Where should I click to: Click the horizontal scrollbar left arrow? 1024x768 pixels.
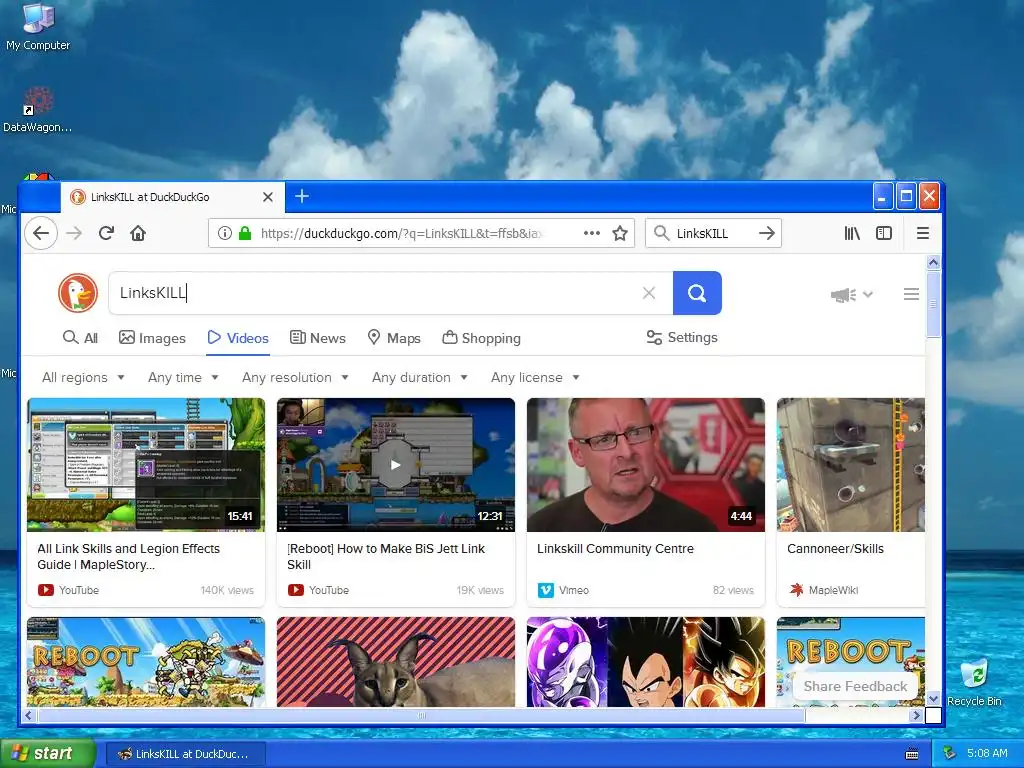28,716
